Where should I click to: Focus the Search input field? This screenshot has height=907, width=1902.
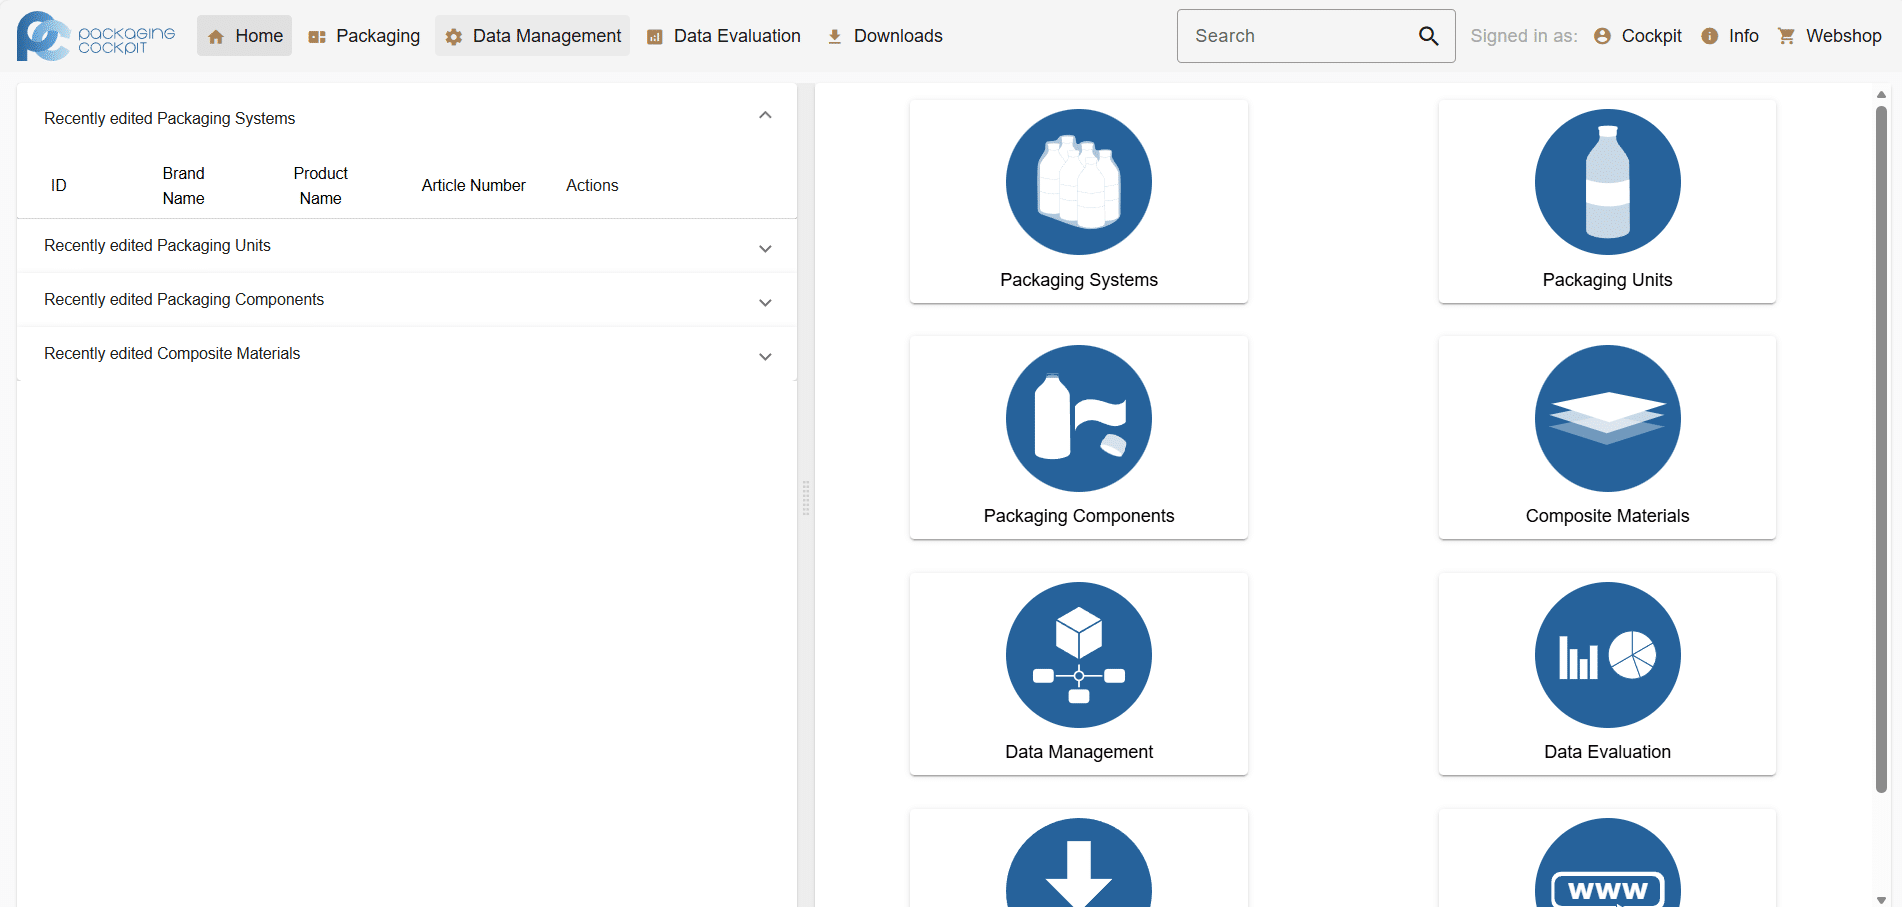tap(1296, 36)
